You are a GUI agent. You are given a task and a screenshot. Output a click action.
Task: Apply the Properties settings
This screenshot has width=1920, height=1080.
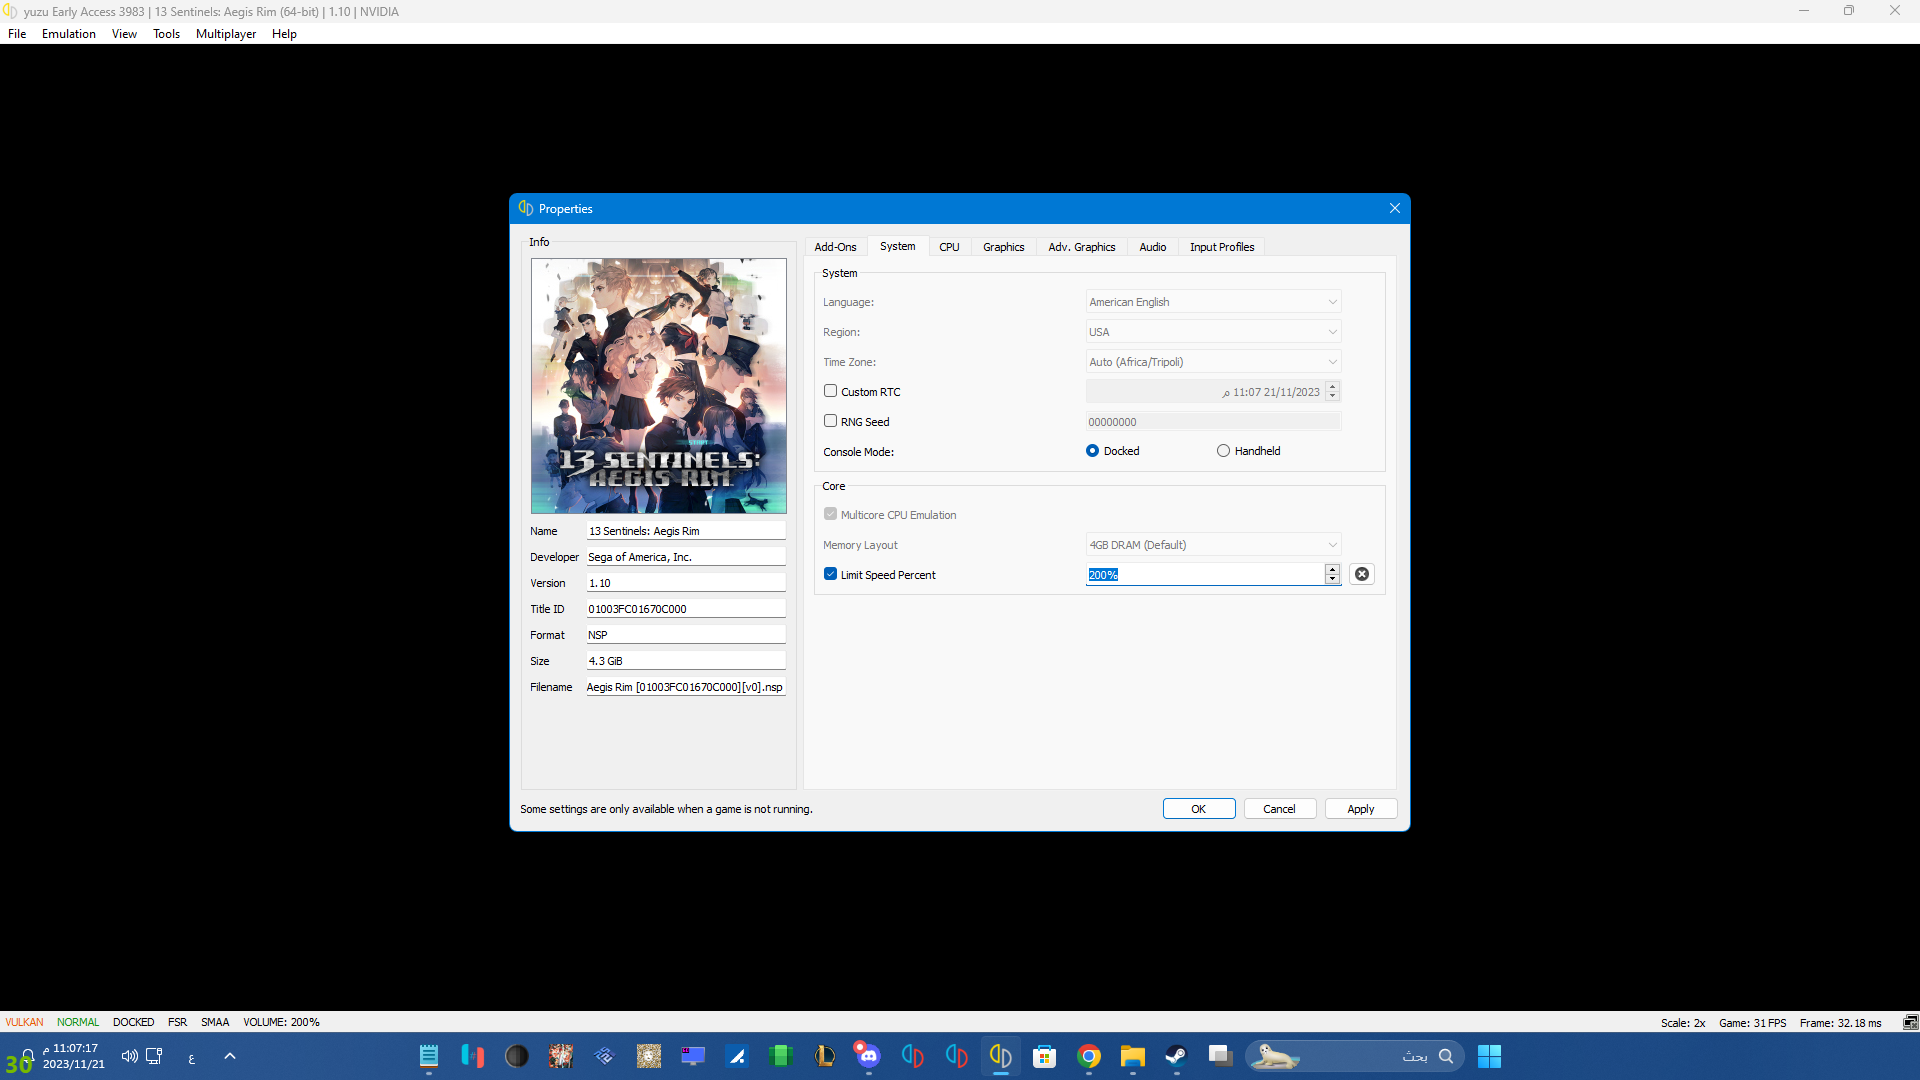point(1360,809)
